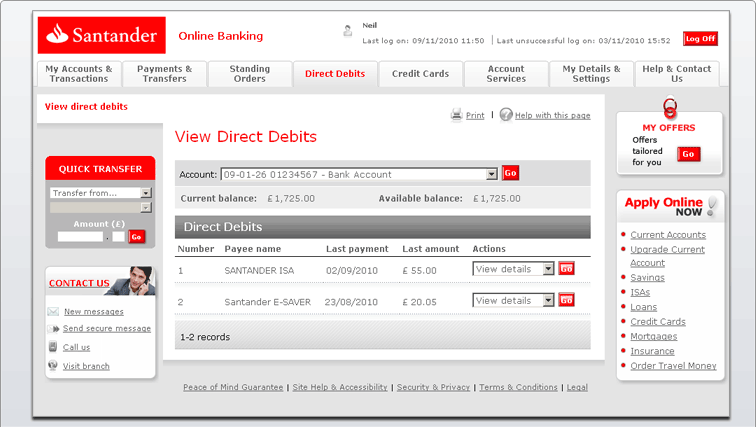Open New messages link
The image size is (756, 427).
click(94, 312)
